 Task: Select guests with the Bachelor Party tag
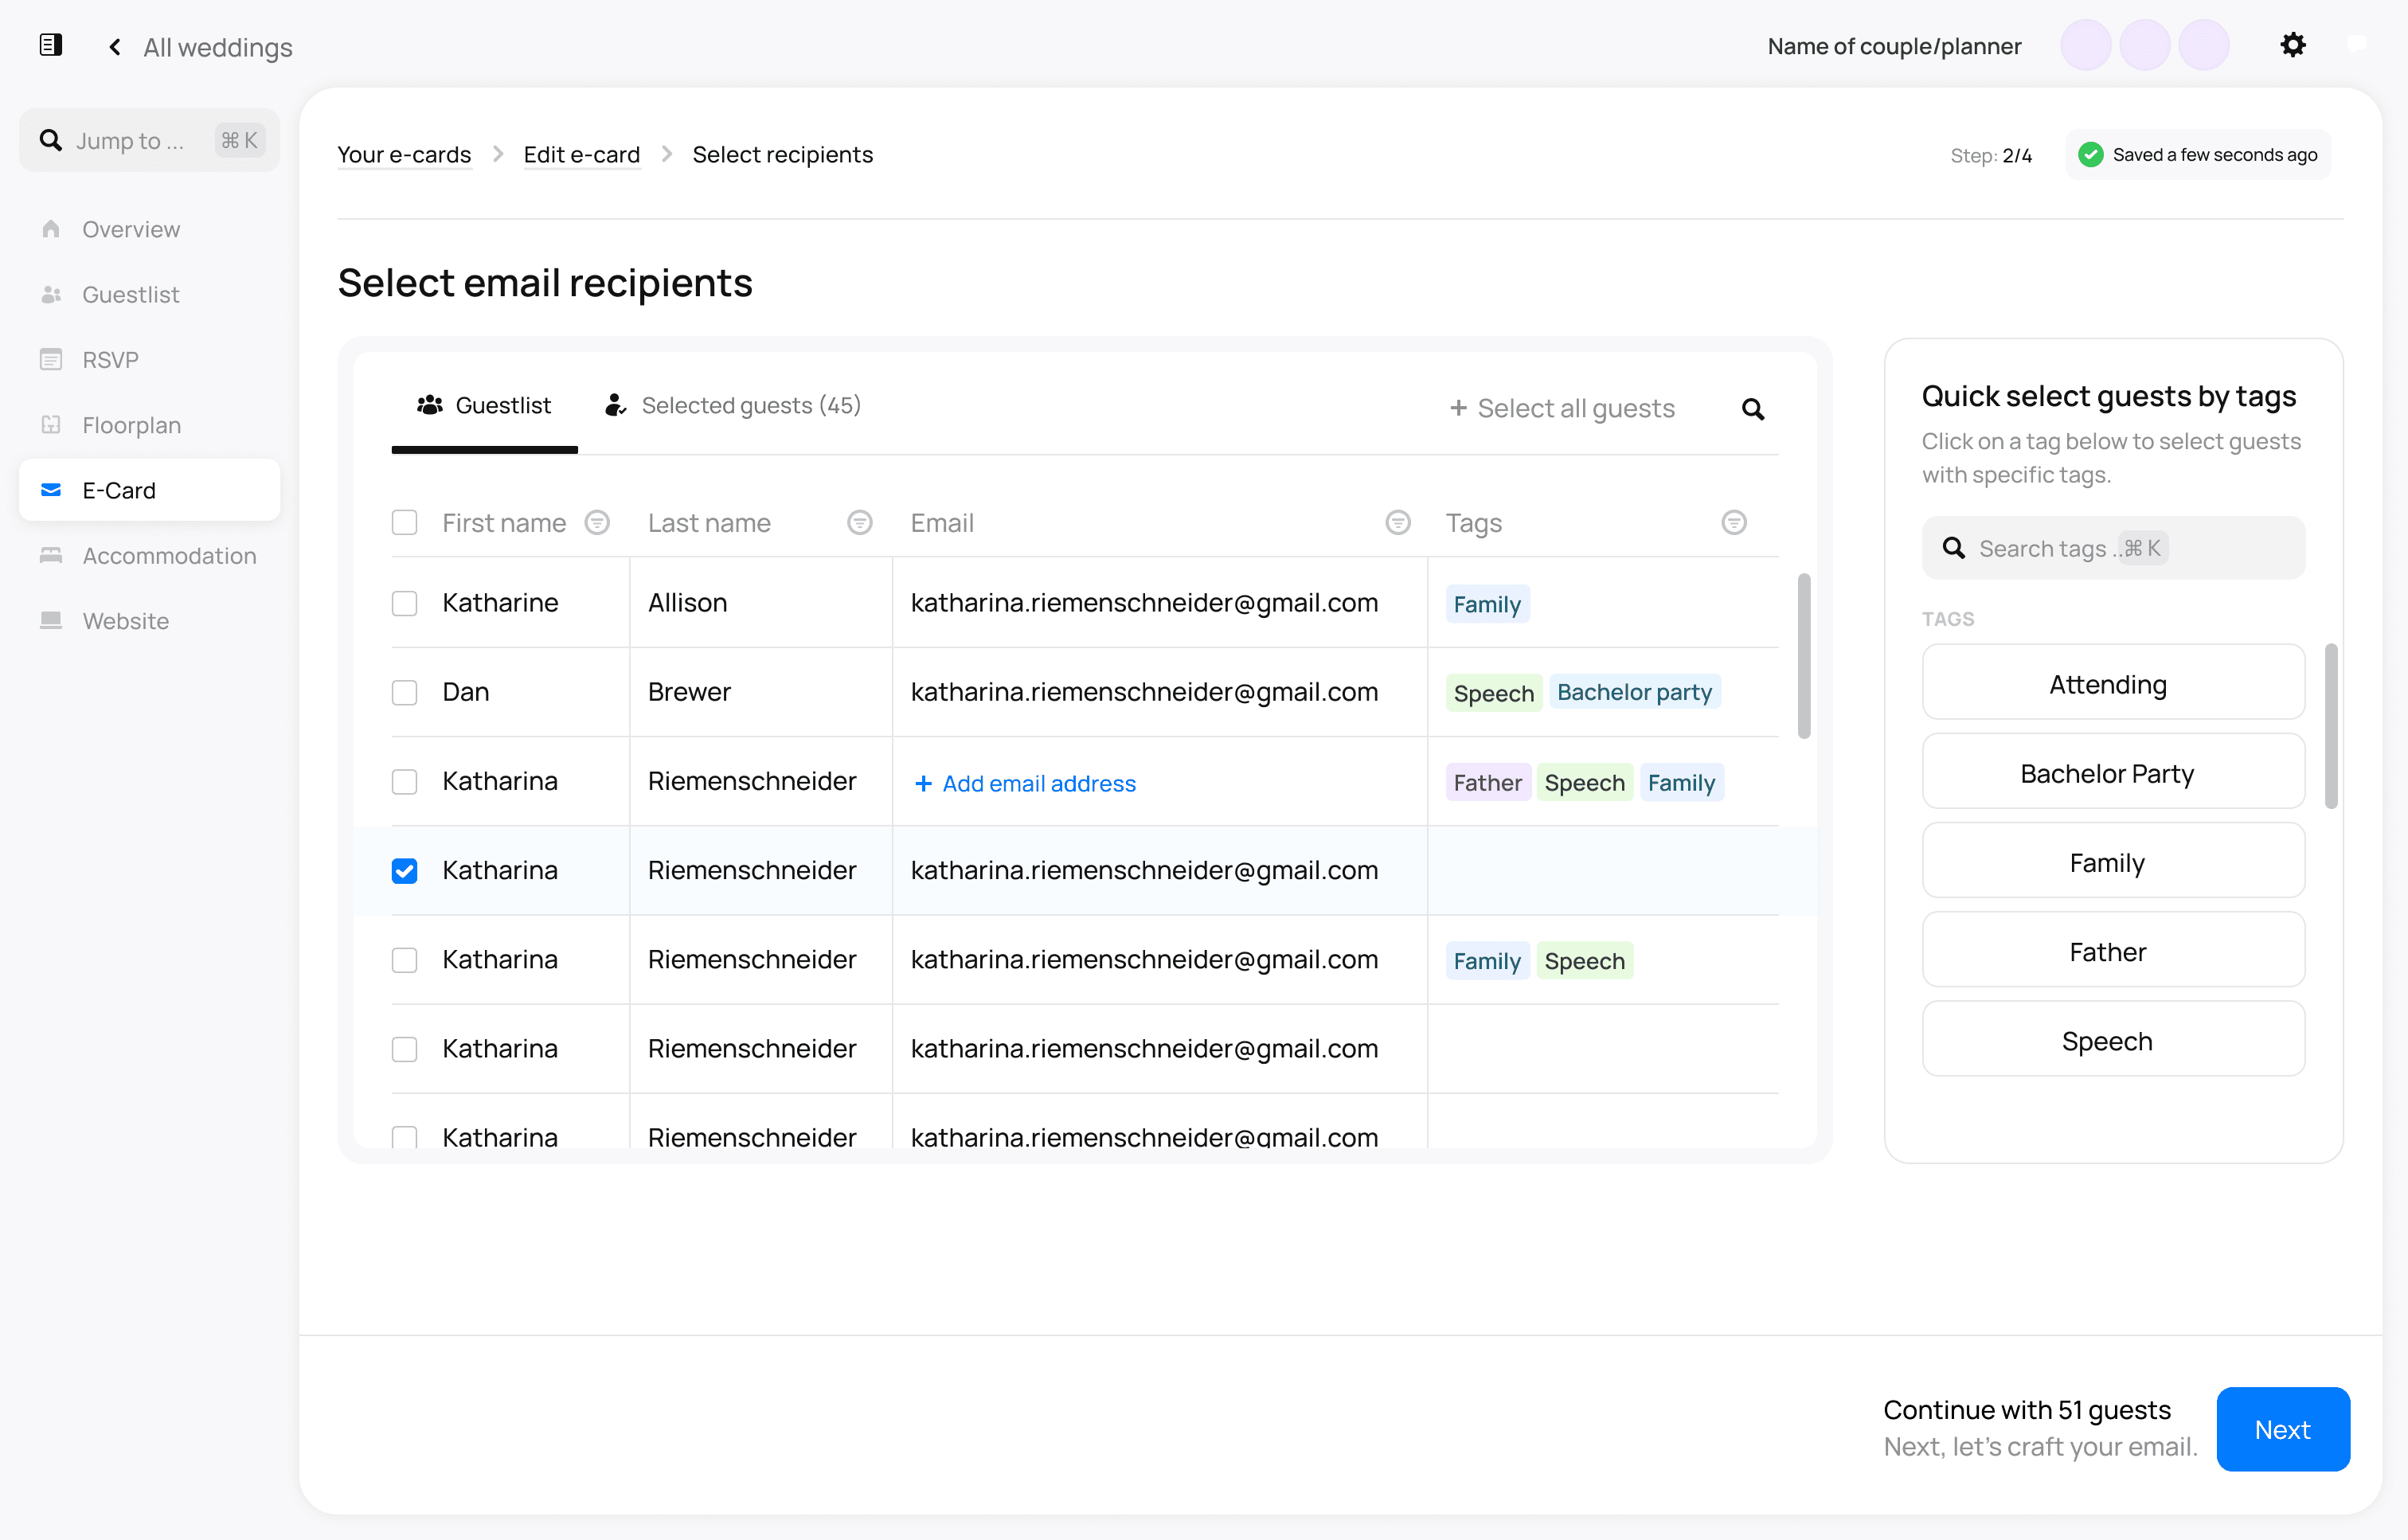2113,772
